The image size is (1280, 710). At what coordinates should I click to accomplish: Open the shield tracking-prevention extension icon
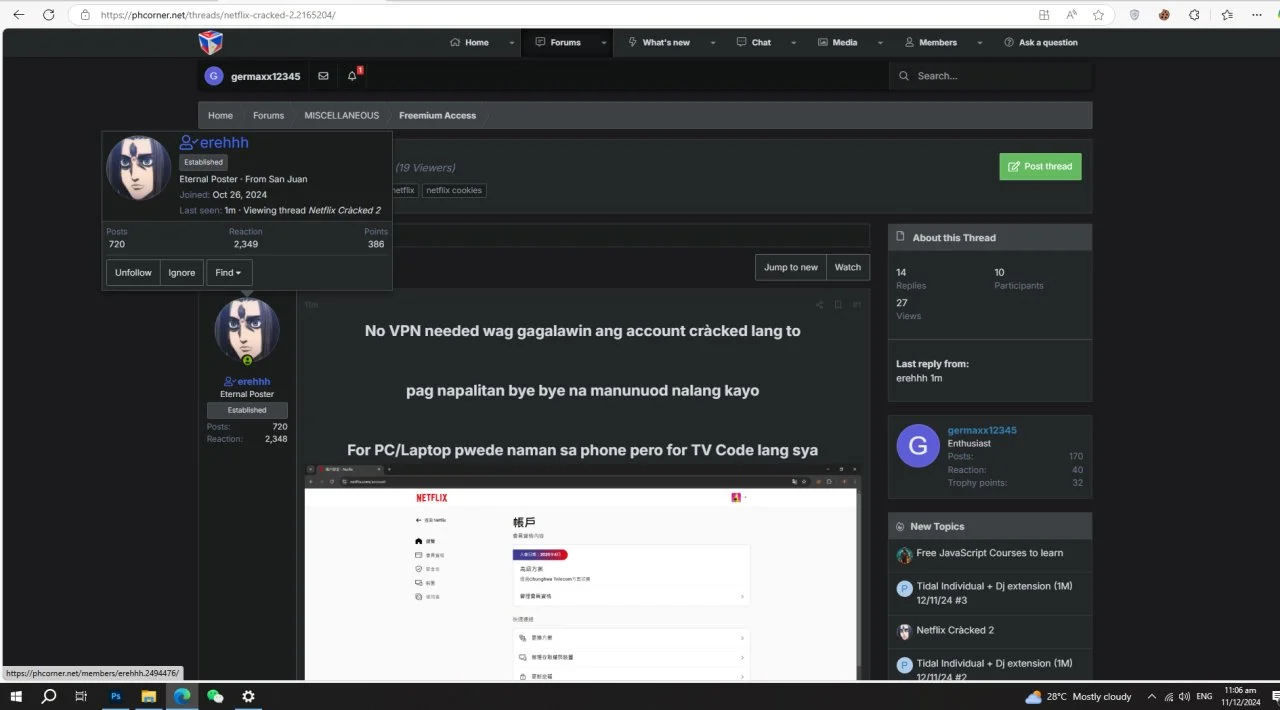click(x=1134, y=15)
